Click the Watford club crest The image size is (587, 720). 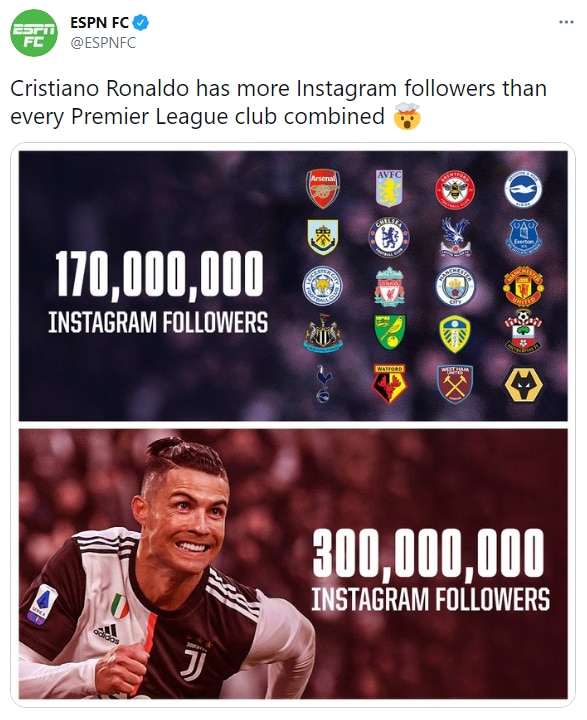389,384
